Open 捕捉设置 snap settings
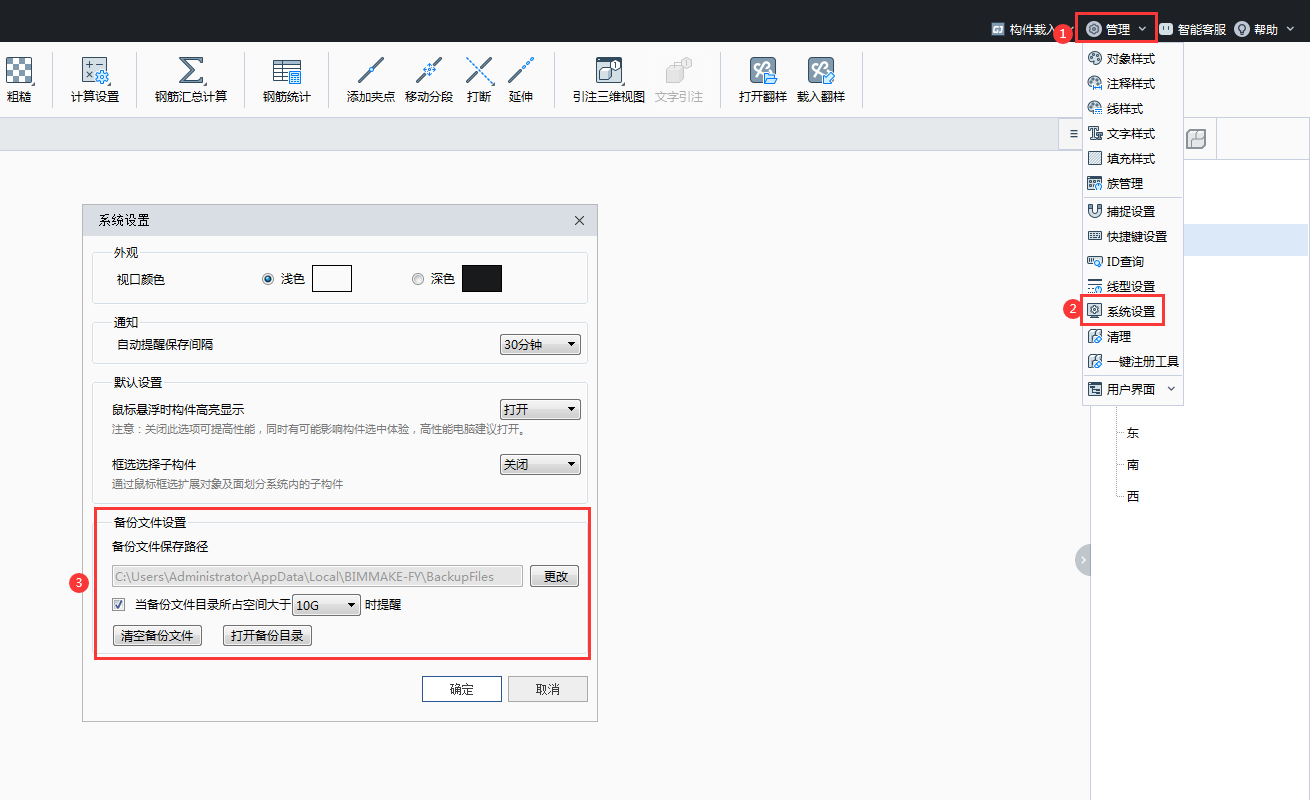The image size is (1310, 800). tap(1133, 211)
